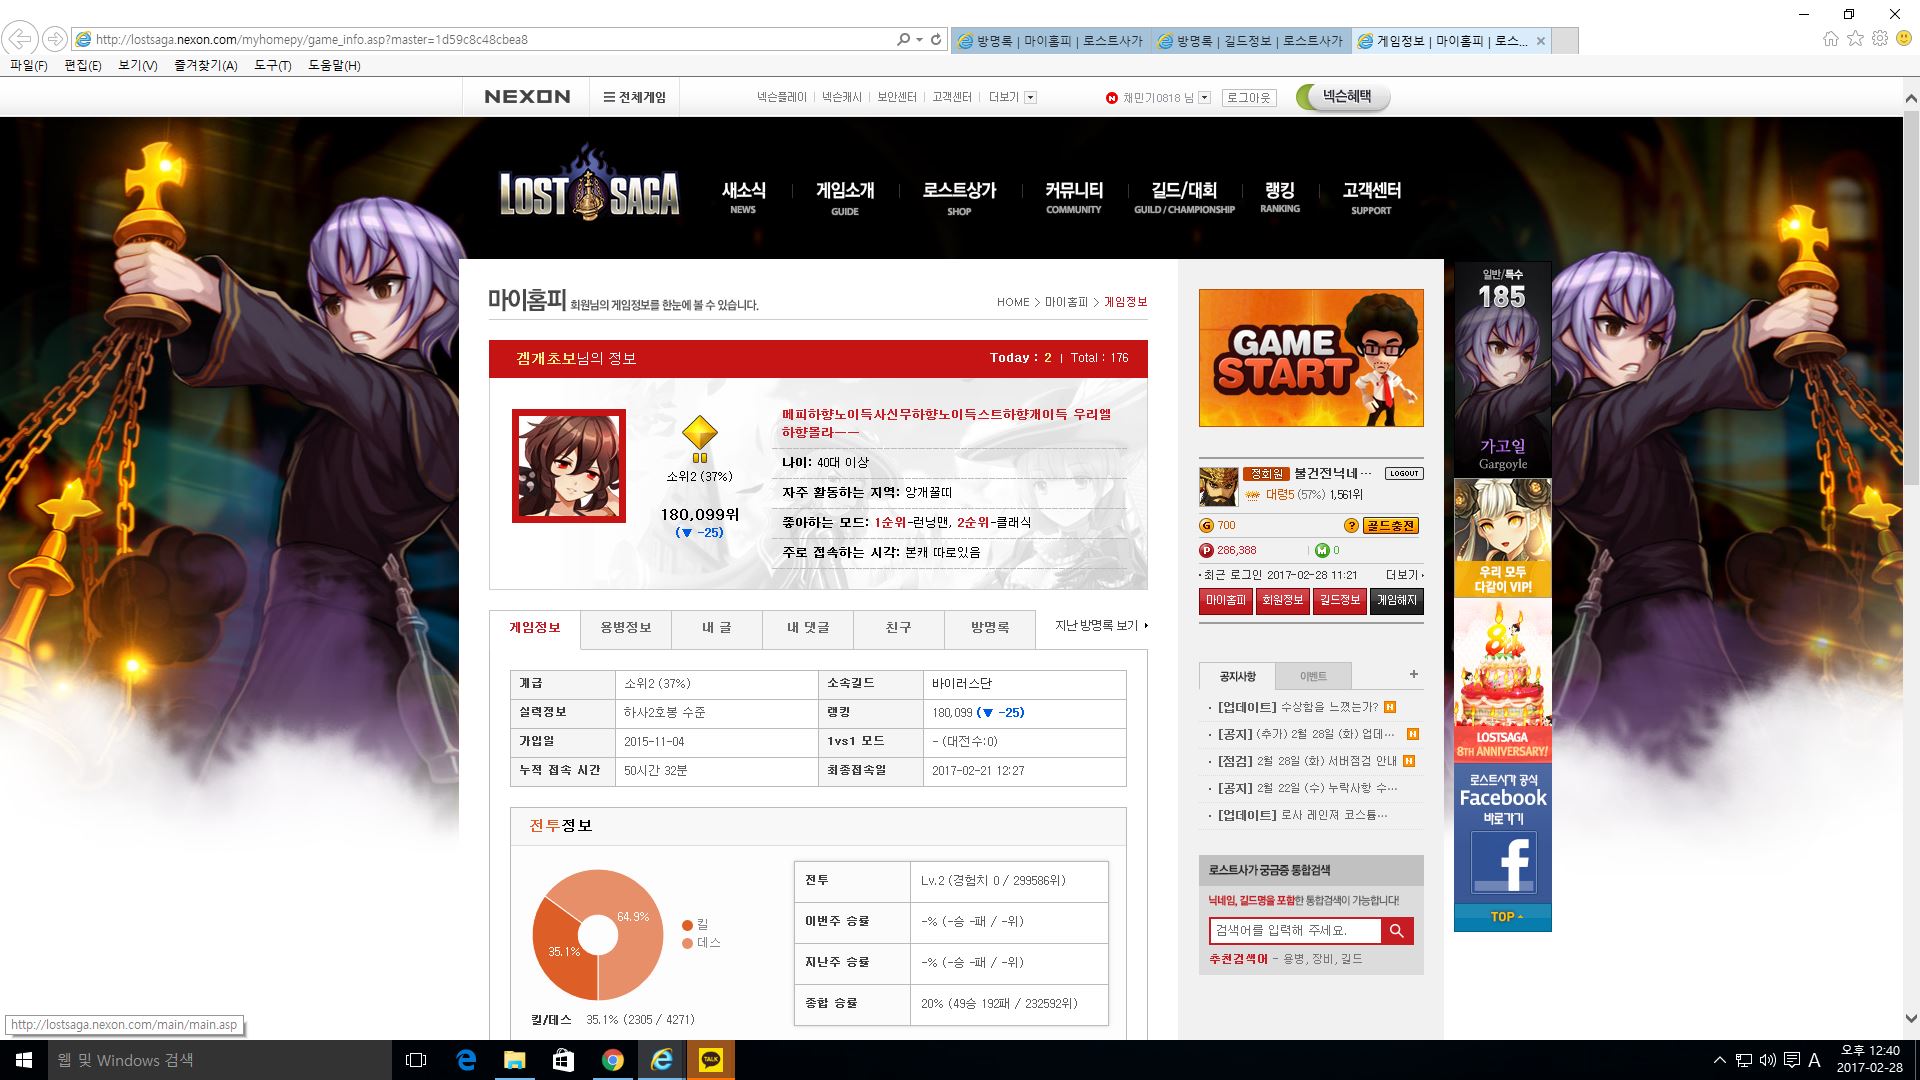Switch to the 용병정보 tab
Image resolution: width=1920 pixels, height=1080 pixels.
click(625, 628)
